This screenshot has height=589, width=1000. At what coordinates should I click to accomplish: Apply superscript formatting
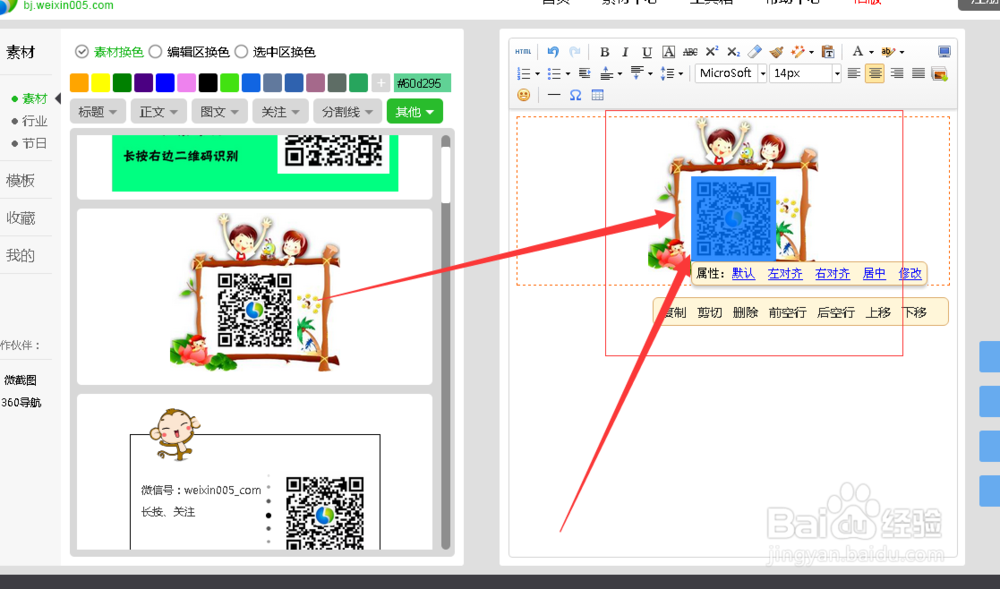(712, 52)
